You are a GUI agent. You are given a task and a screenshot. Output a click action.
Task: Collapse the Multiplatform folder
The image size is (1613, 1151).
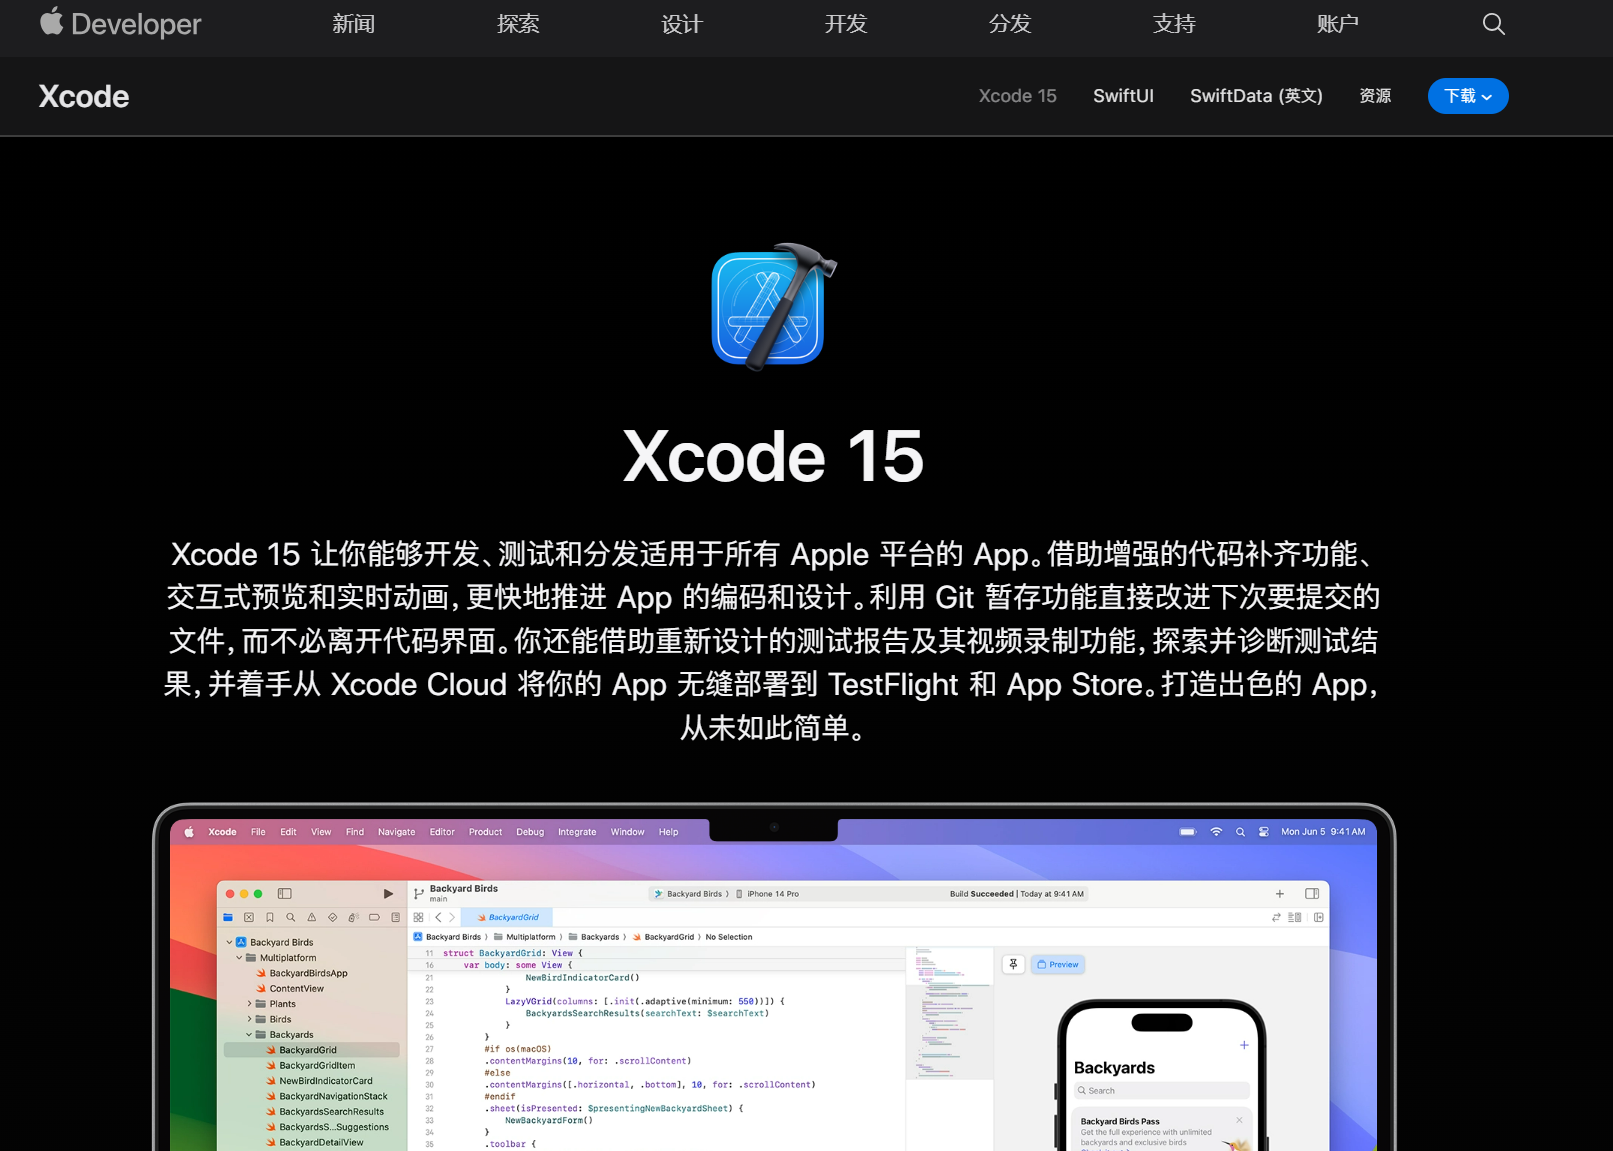[x=239, y=958]
